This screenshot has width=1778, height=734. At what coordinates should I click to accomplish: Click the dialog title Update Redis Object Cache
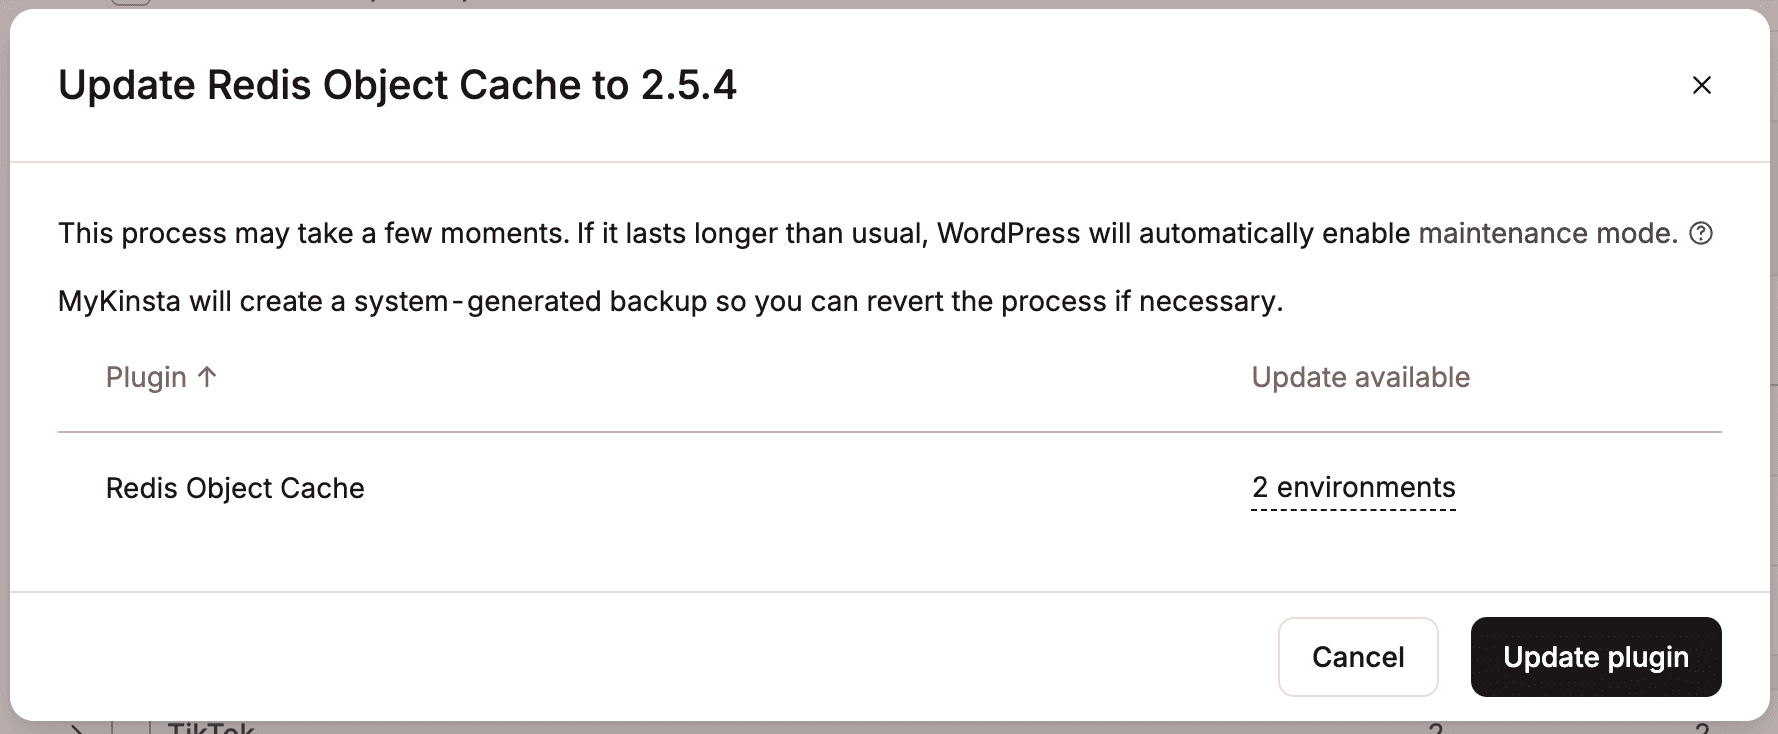click(398, 85)
